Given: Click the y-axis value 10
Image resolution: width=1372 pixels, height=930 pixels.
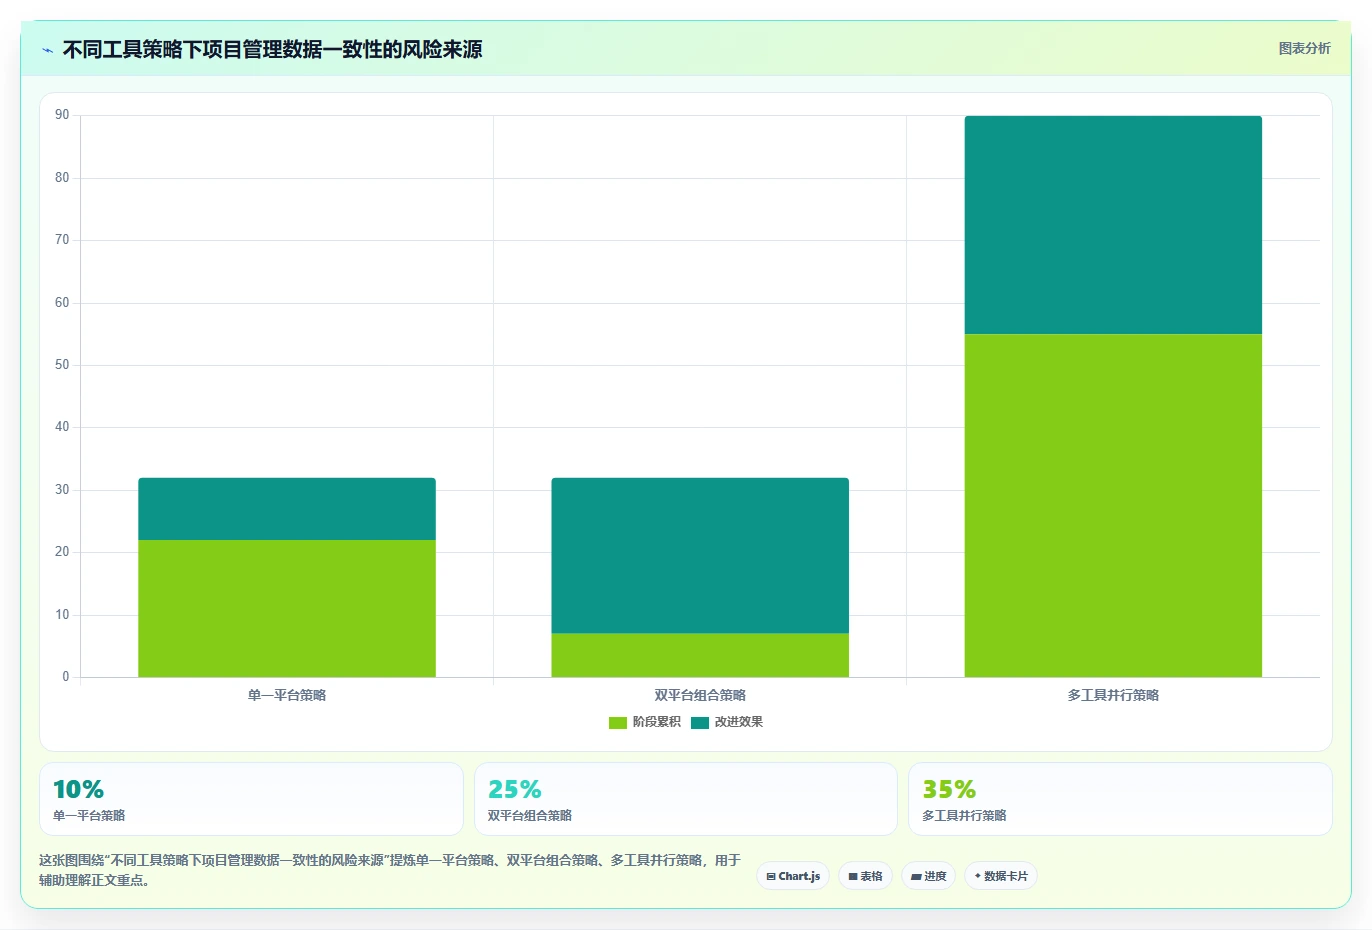Looking at the screenshot, I should [x=62, y=615].
